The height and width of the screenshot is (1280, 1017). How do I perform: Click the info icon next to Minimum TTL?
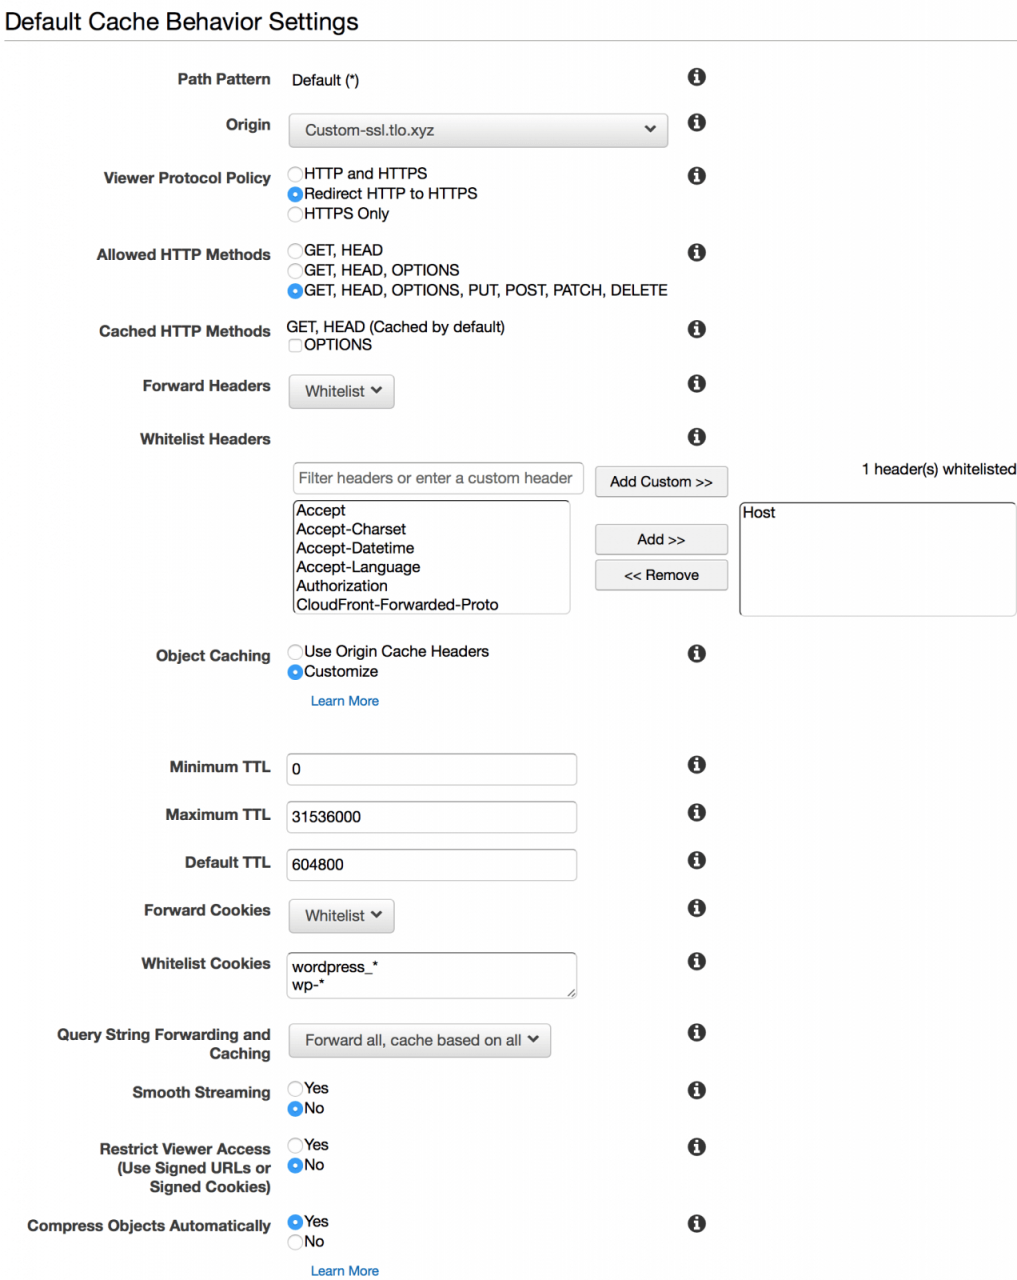pos(697,764)
